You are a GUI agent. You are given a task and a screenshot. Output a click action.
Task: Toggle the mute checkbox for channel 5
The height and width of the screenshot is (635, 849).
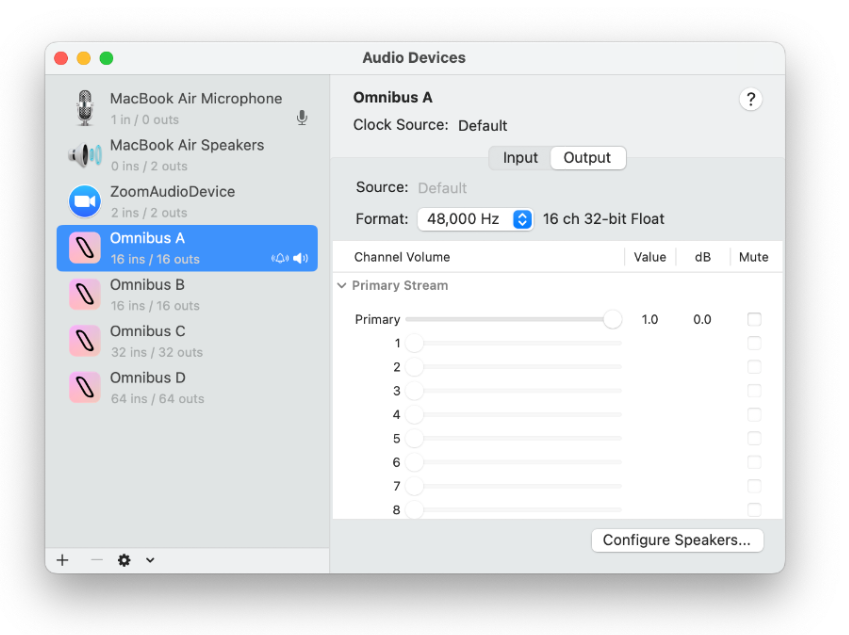pos(754,438)
